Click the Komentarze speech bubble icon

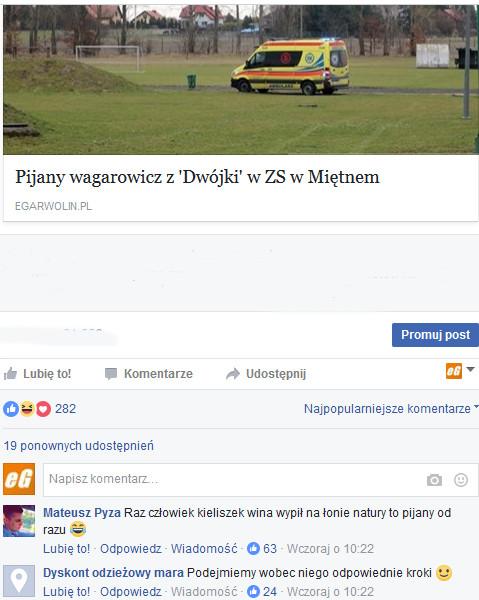point(111,374)
